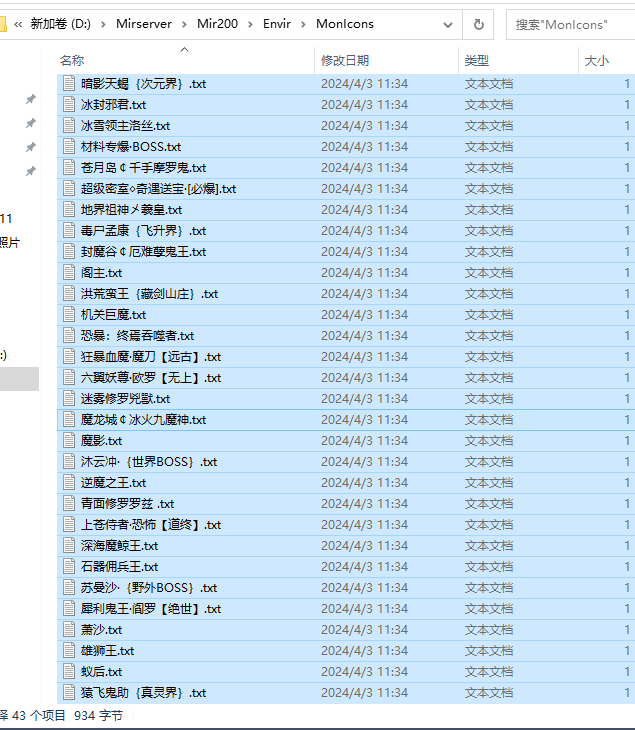Image resolution: width=635 pixels, height=730 pixels.
Task: Click file icon of 六翼妖尊·欧罗【无上】.txt
Action: click(69, 378)
